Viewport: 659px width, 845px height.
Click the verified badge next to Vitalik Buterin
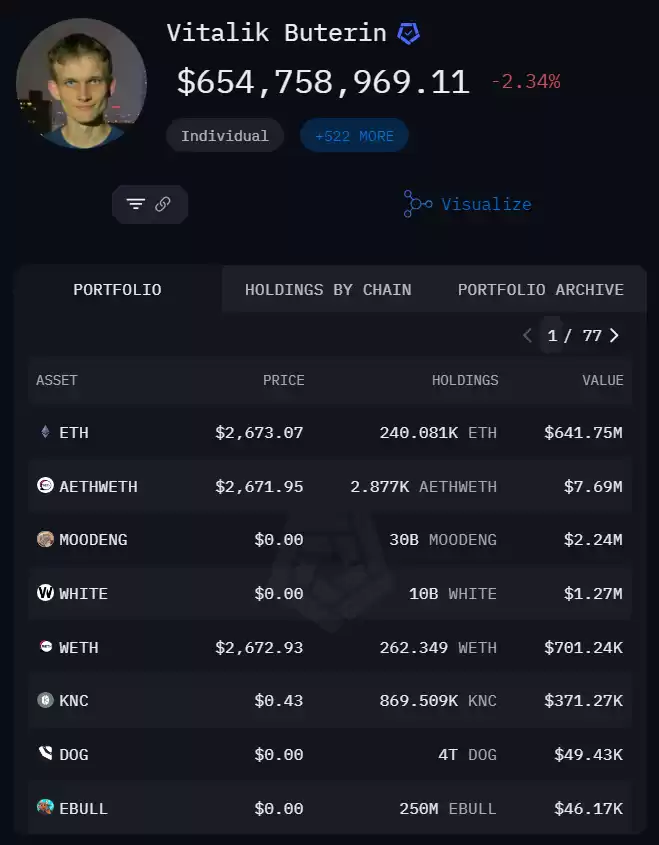point(408,33)
